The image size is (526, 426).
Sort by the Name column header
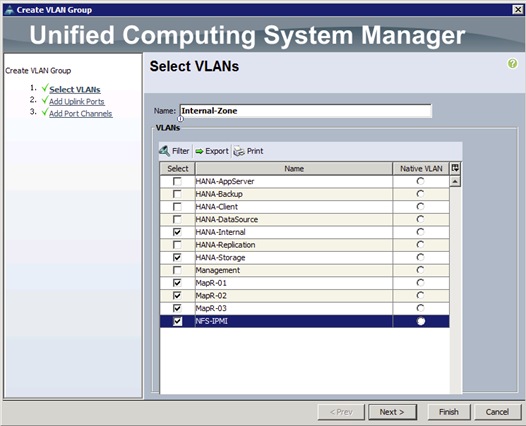click(294, 169)
